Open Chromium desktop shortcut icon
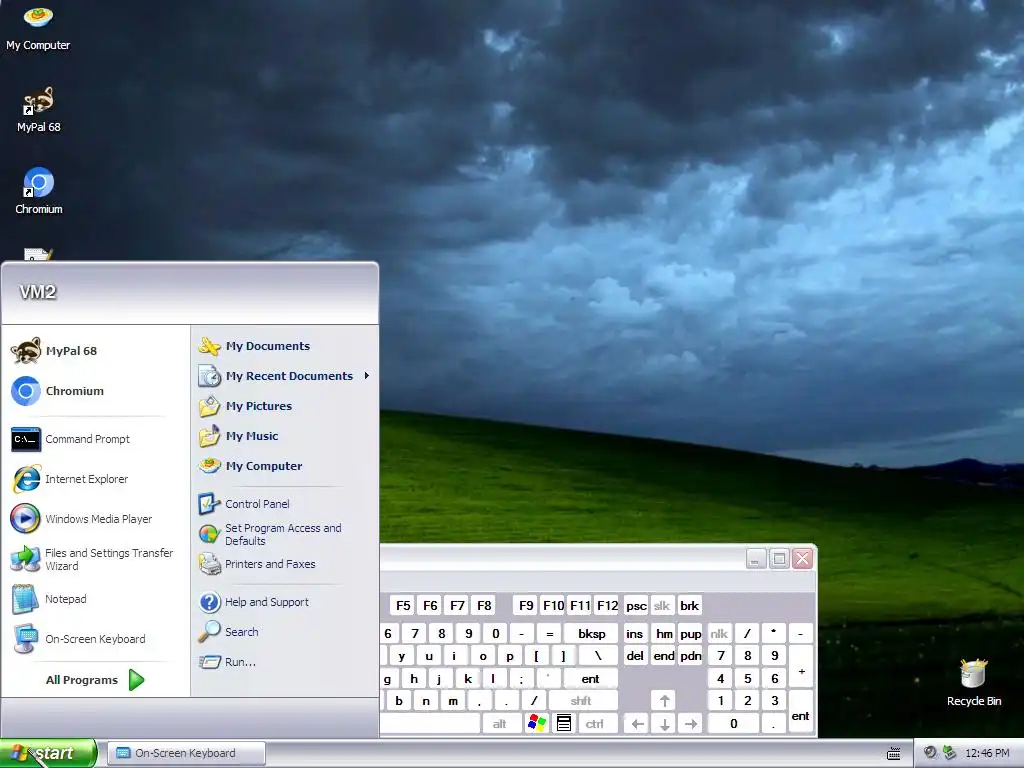This screenshot has width=1024, height=768. (39, 190)
